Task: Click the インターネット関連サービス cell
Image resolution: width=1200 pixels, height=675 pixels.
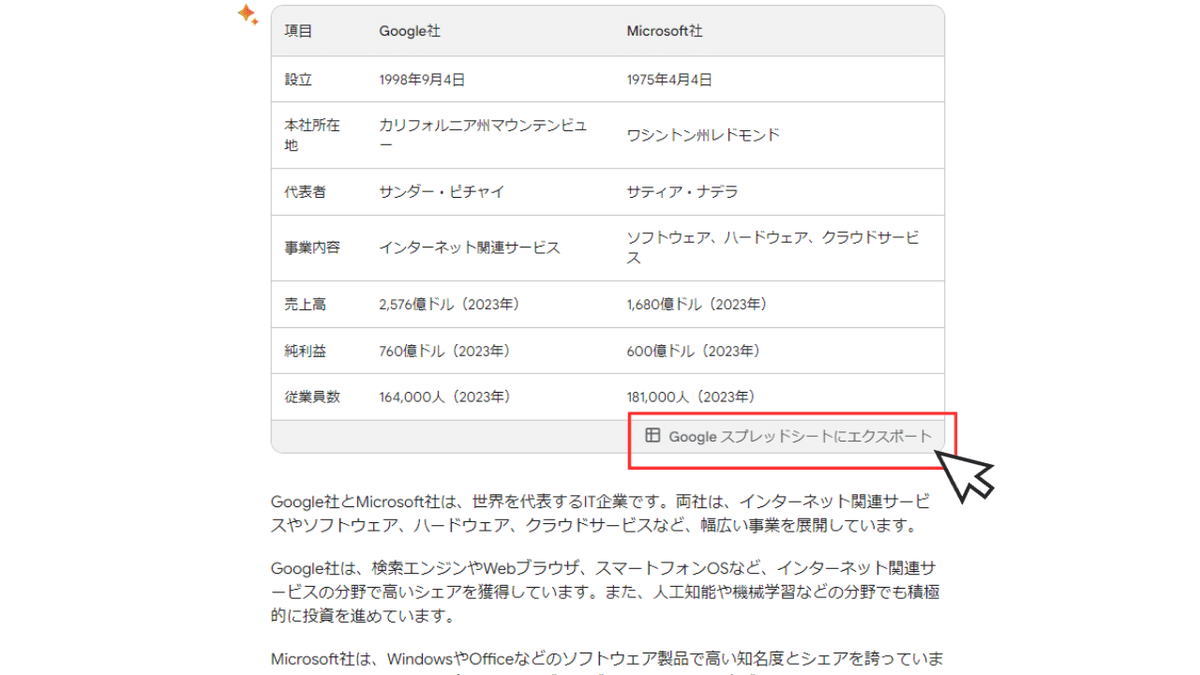Action: (470, 247)
